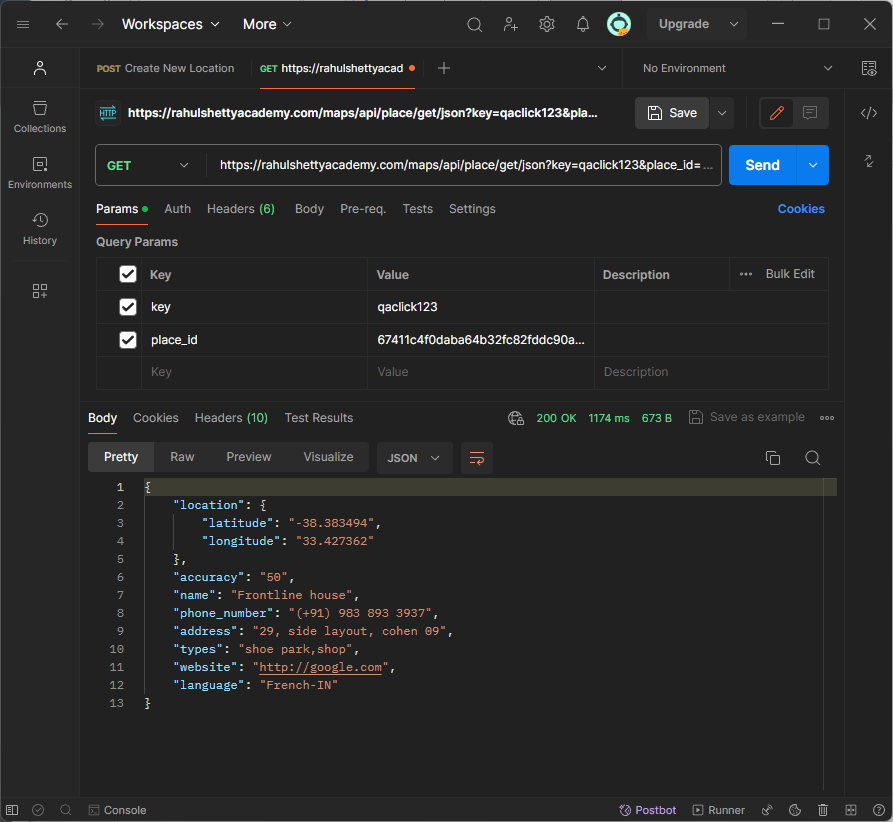The image size is (893, 822).
Task: Switch to the 'Create New Location' tab
Action: pyautogui.click(x=165, y=68)
